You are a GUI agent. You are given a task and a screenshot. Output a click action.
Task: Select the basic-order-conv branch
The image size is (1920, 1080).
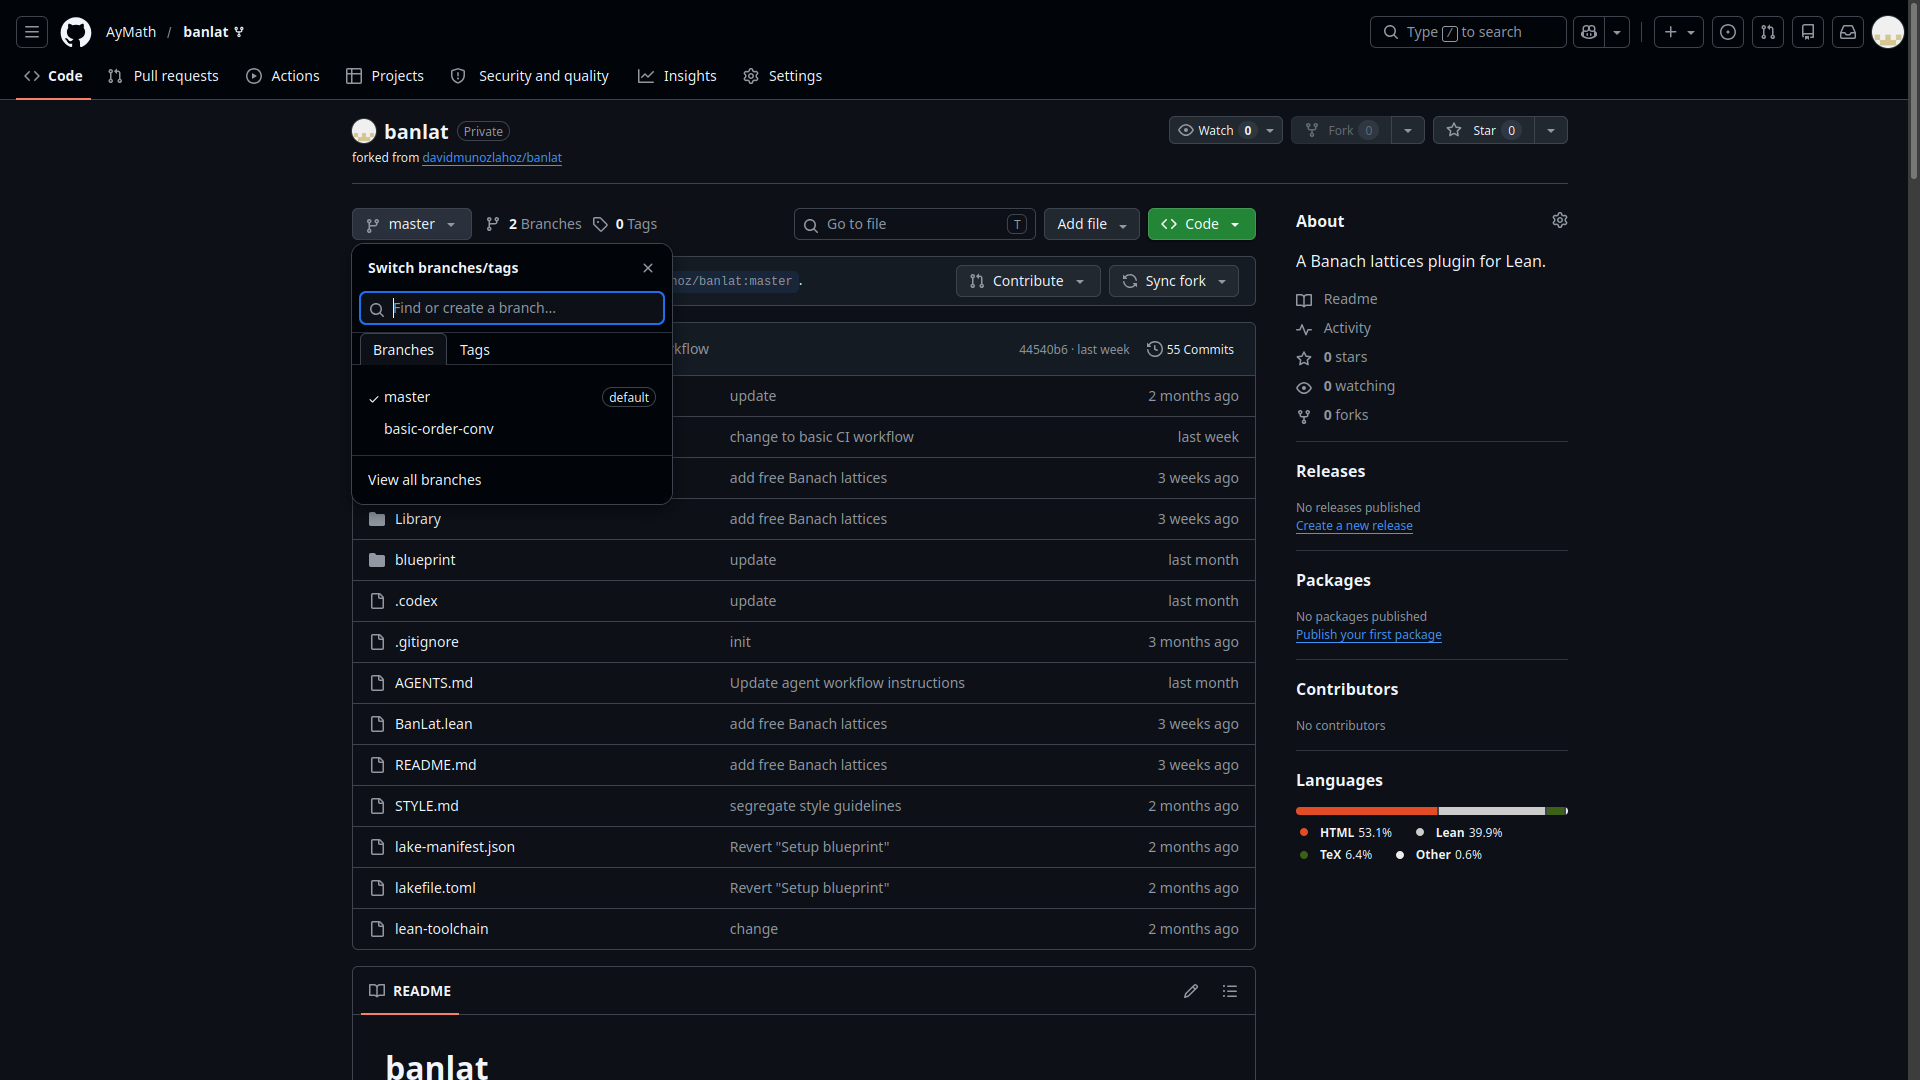pyautogui.click(x=512, y=429)
